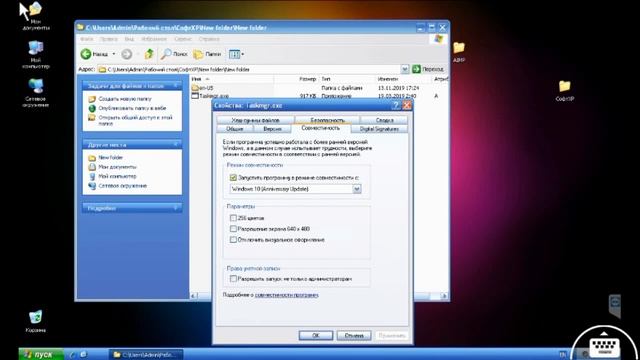The width and height of the screenshot is (640, 360).
Task: Select the Корзина recycle bin desktop icon
Action: pyautogui.click(x=36, y=322)
